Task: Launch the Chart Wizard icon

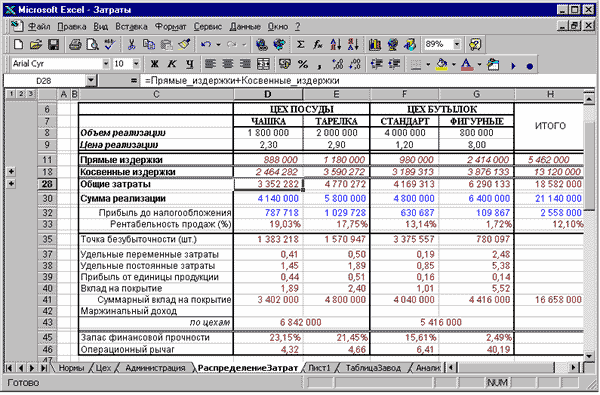Action: pos(375,45)
